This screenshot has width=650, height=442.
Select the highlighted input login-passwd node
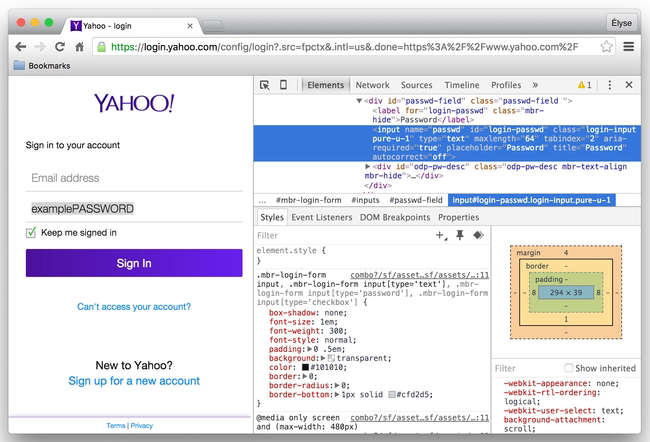448,143
